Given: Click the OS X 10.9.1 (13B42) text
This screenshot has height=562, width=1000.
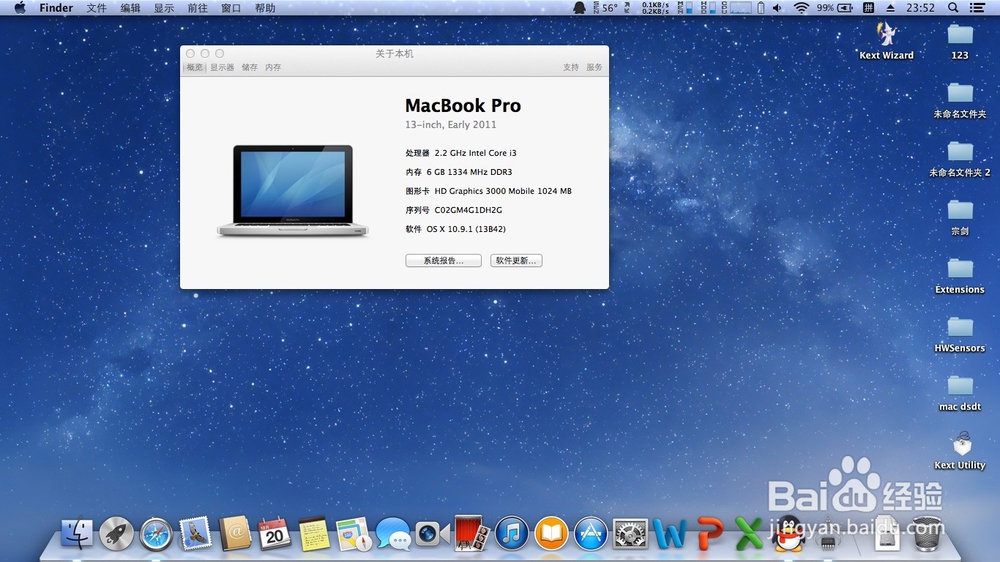Looking at the screenshot, I should (466, 229).
